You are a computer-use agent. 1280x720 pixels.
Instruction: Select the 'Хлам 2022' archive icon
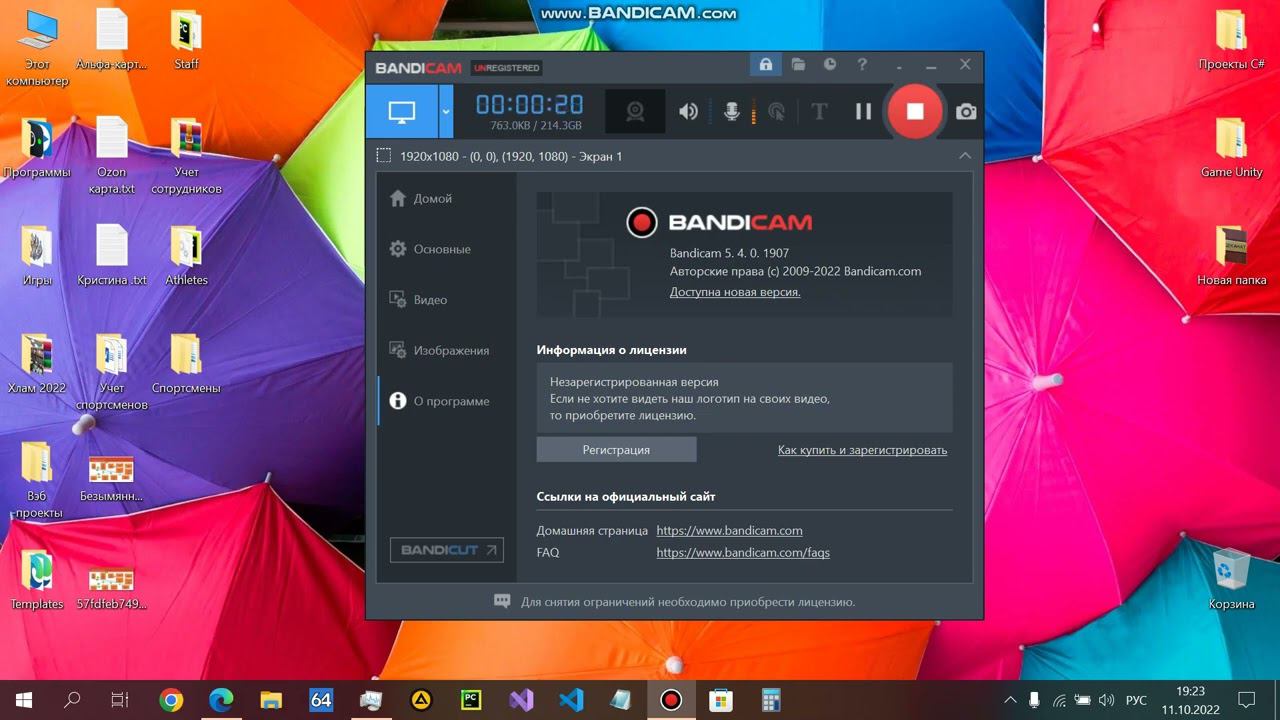pos(37,364)
